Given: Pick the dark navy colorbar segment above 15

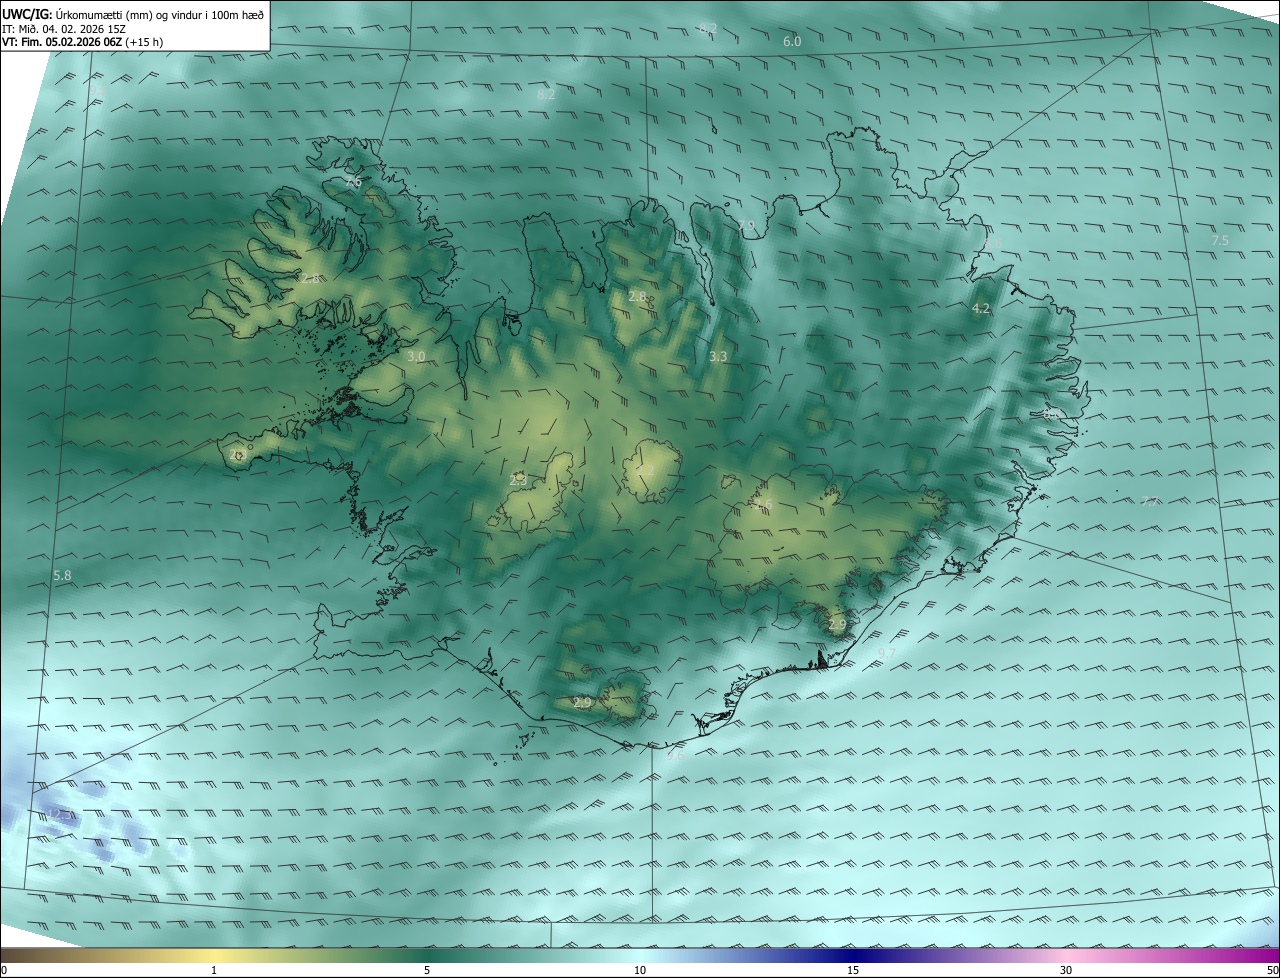Looking at the screenshot, I should tap(853, 955).
